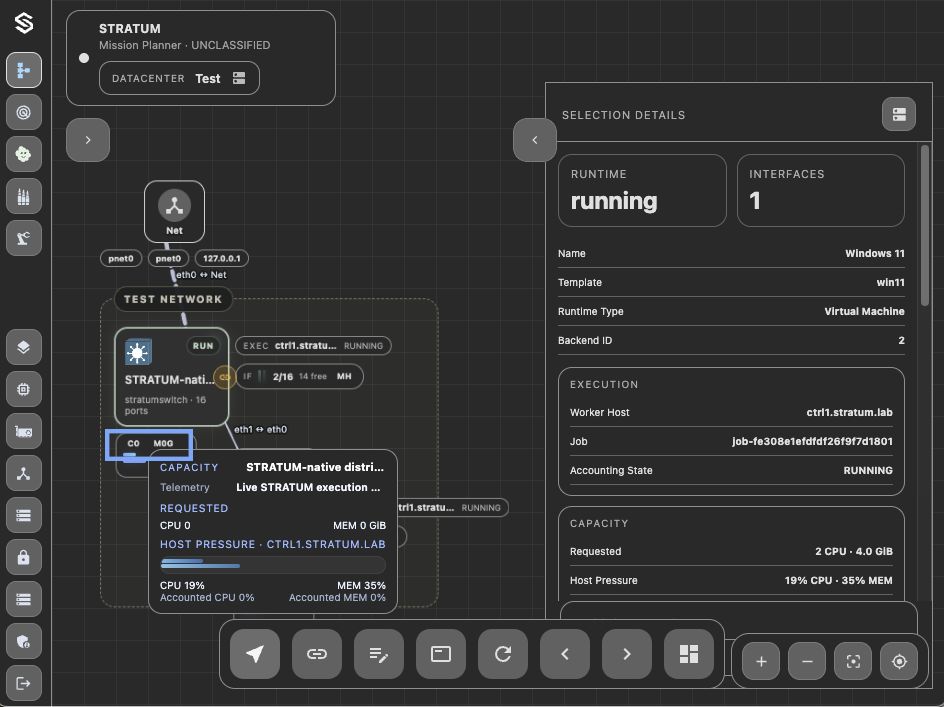The width and height of the screenshot is (944, 707).
Task: Click the Name value Windows 11
Action: (x=875, y=254)
